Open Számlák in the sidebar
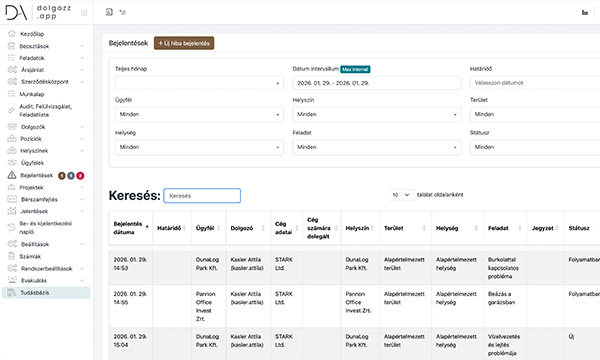This screenshot has height=360, width=600. pyautogui.click(x=30, y=256)
